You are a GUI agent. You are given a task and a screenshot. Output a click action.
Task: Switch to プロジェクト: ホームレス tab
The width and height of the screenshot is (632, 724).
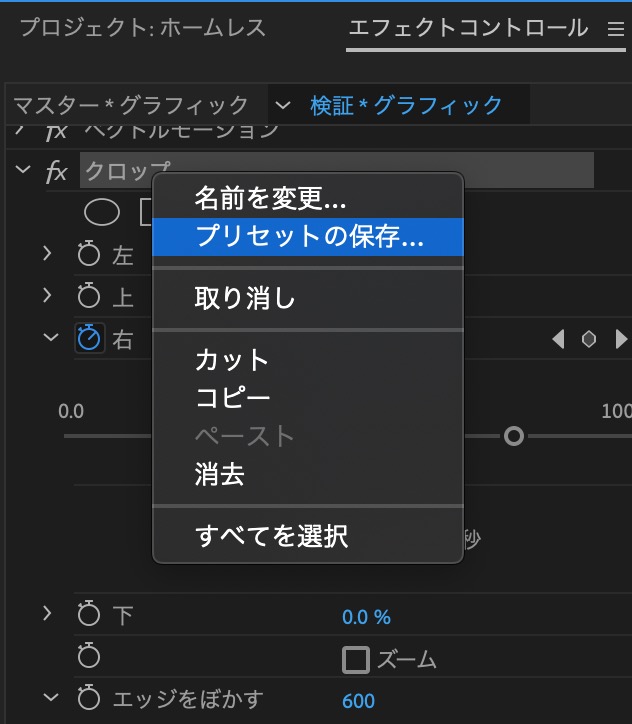pos(142,28)
